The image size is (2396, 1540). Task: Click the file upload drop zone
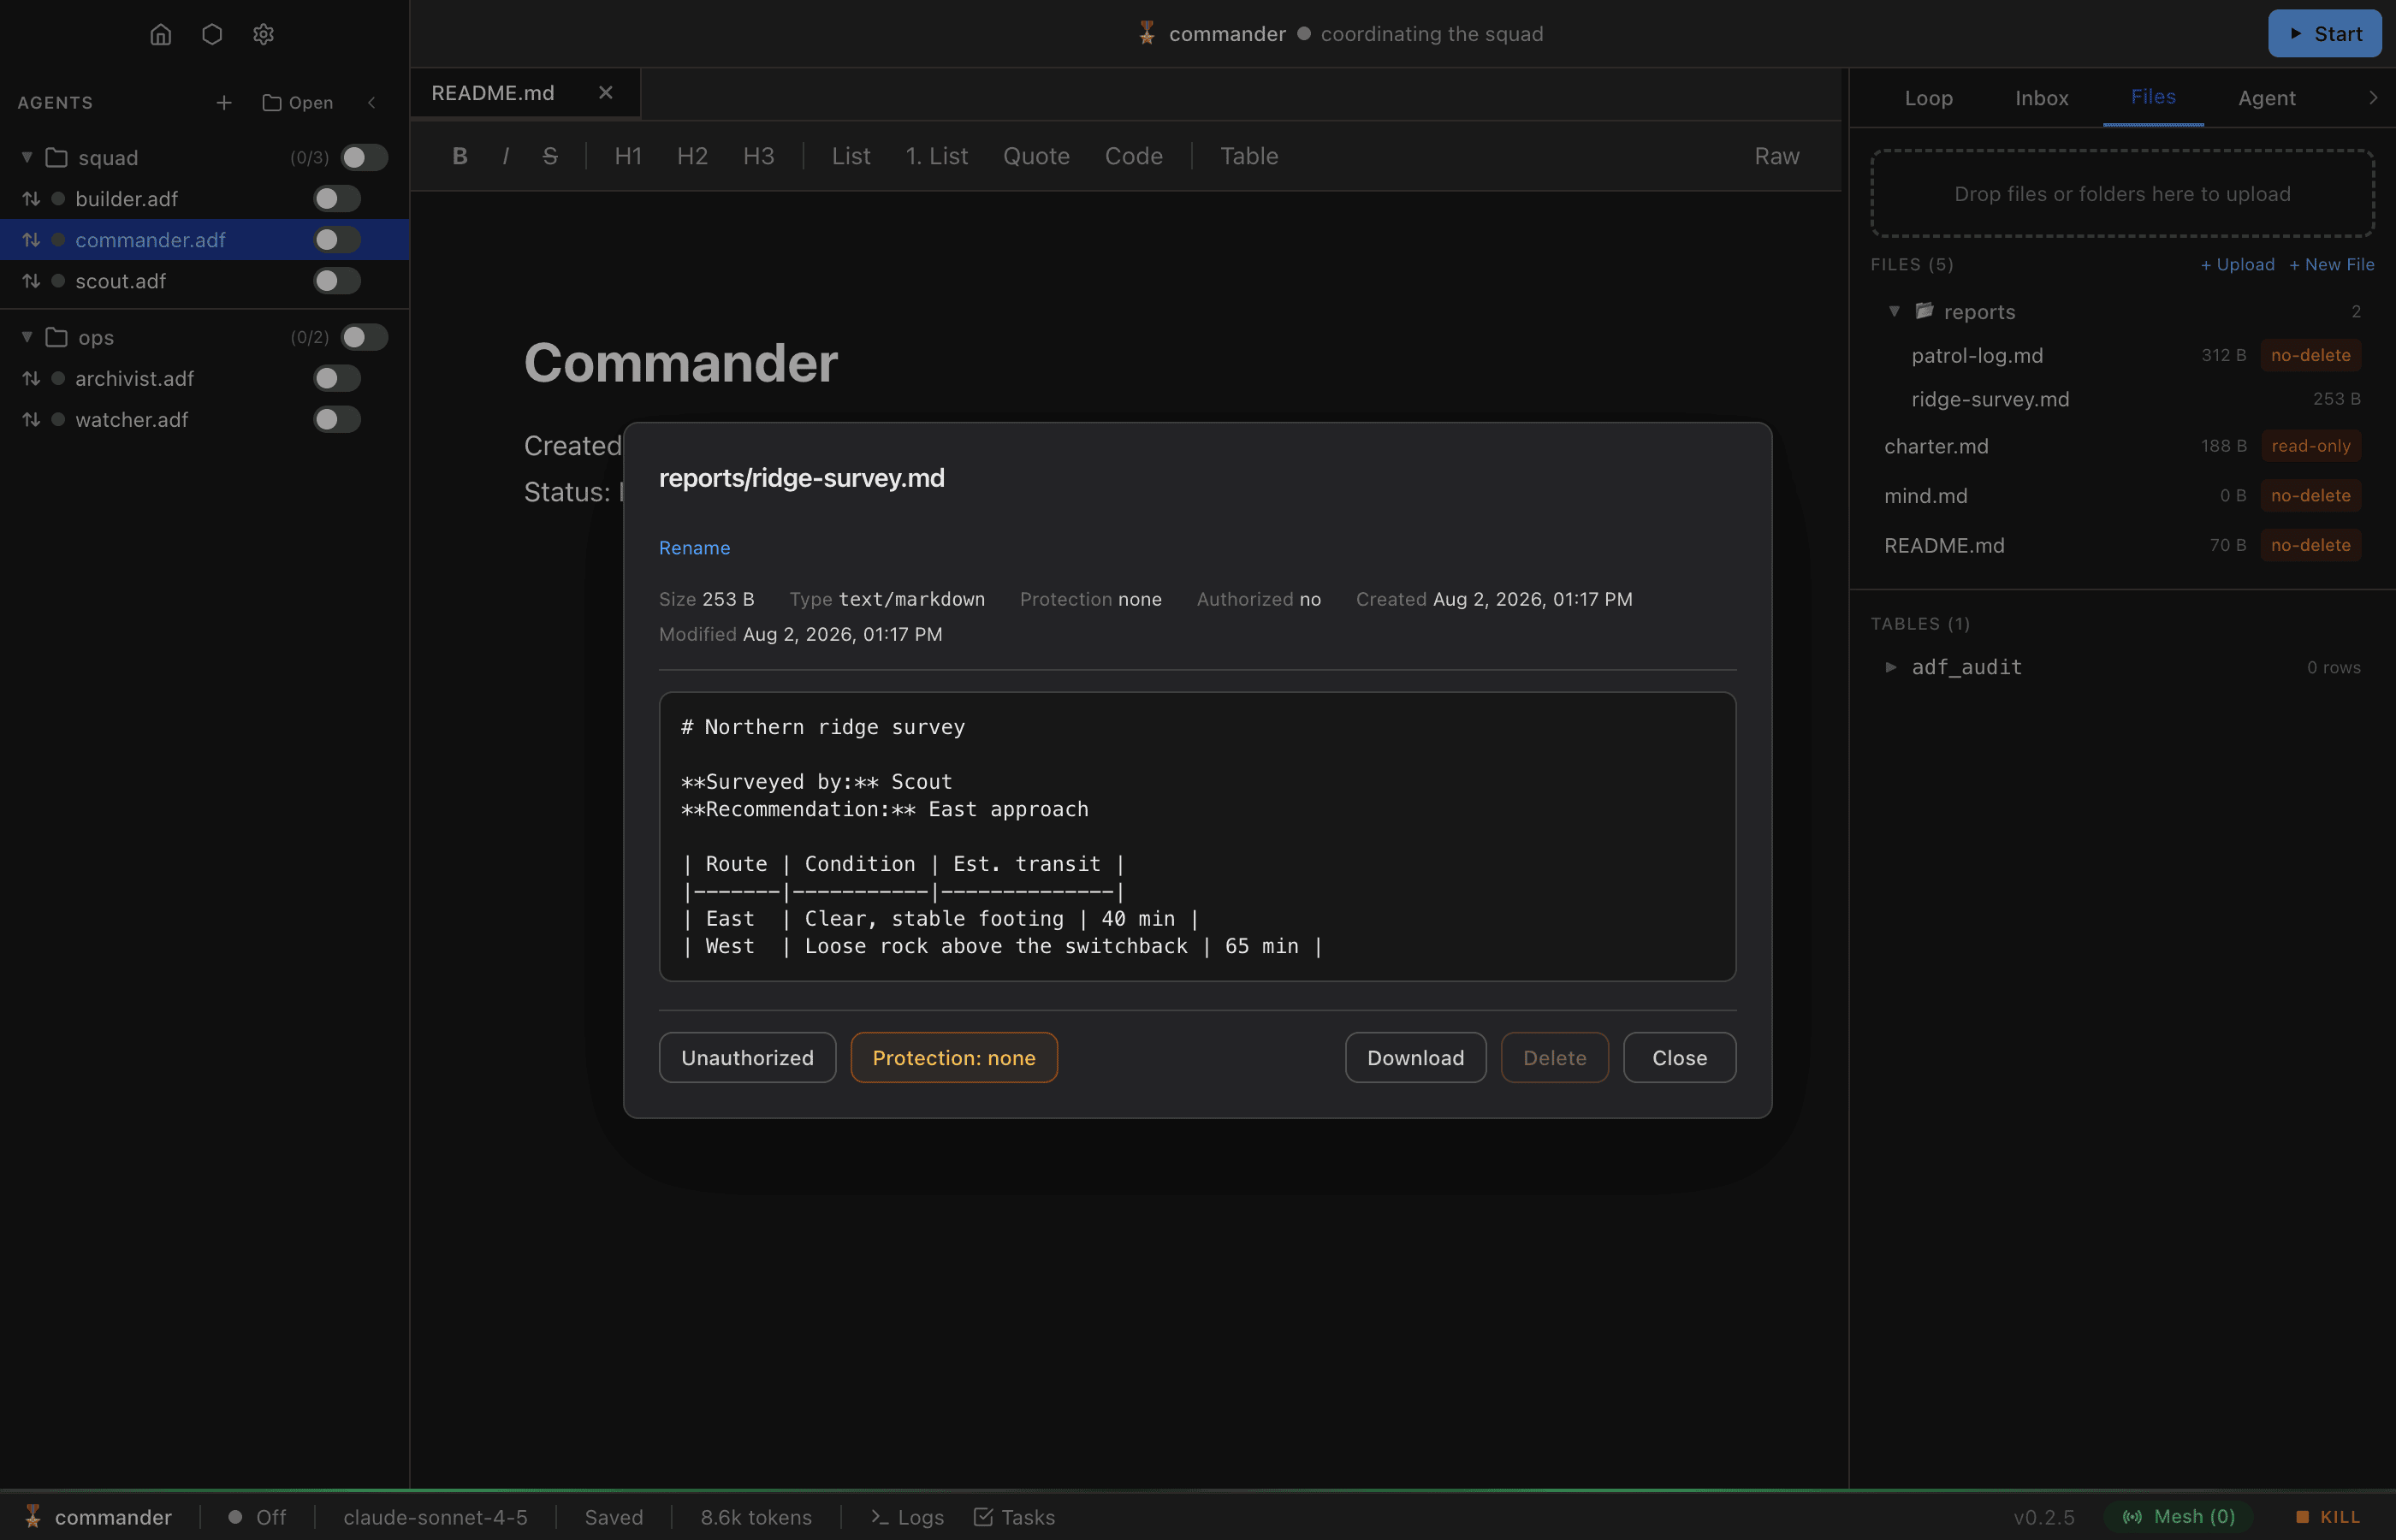[2122, 193]
